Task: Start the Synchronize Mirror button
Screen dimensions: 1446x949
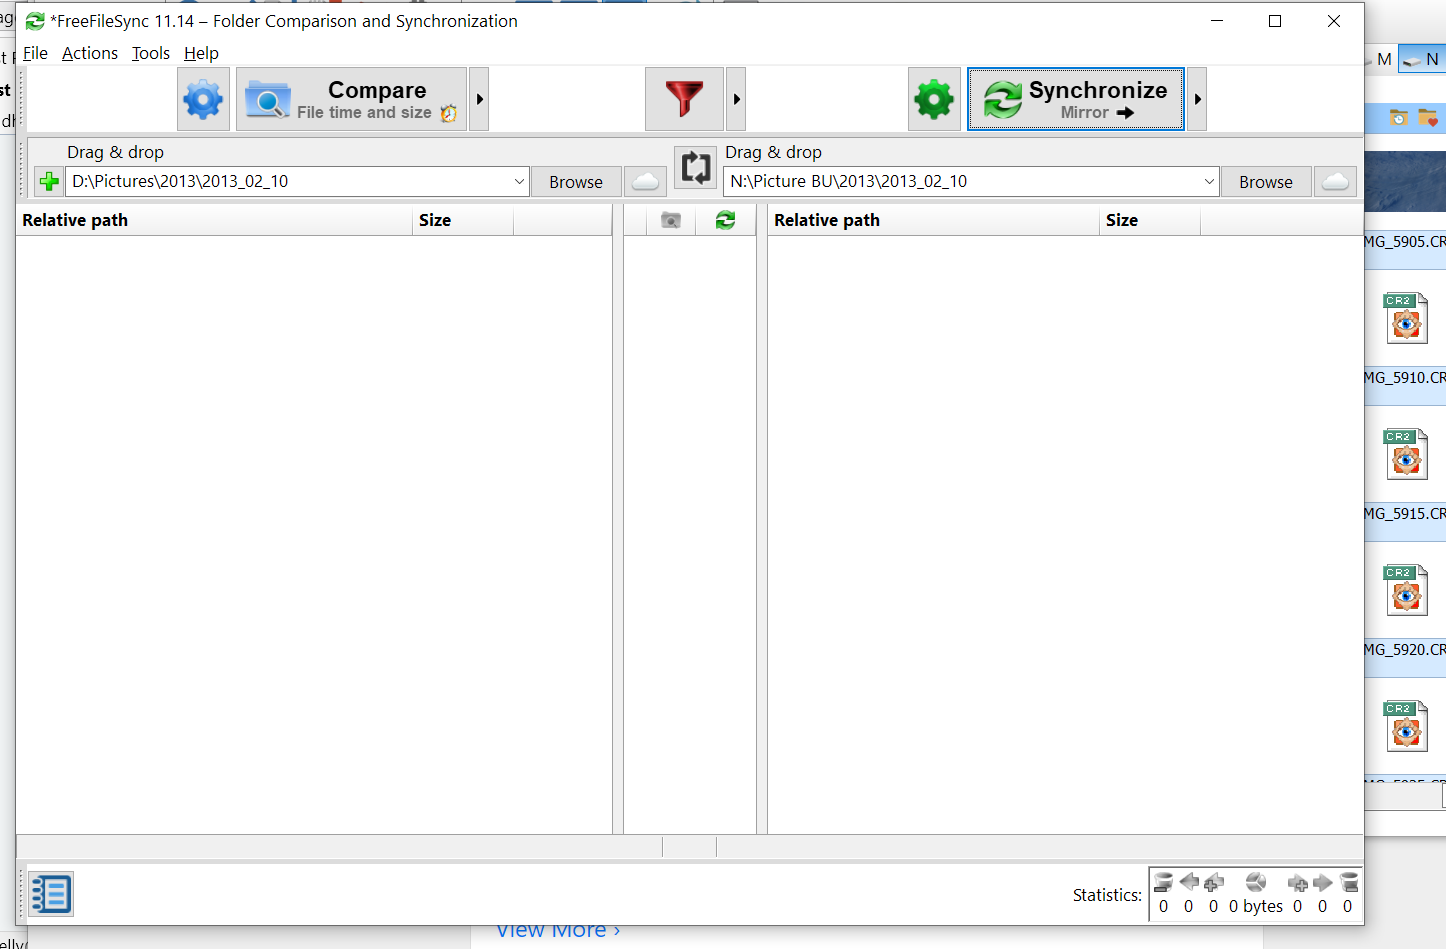Action: [x=1076, y=99]
